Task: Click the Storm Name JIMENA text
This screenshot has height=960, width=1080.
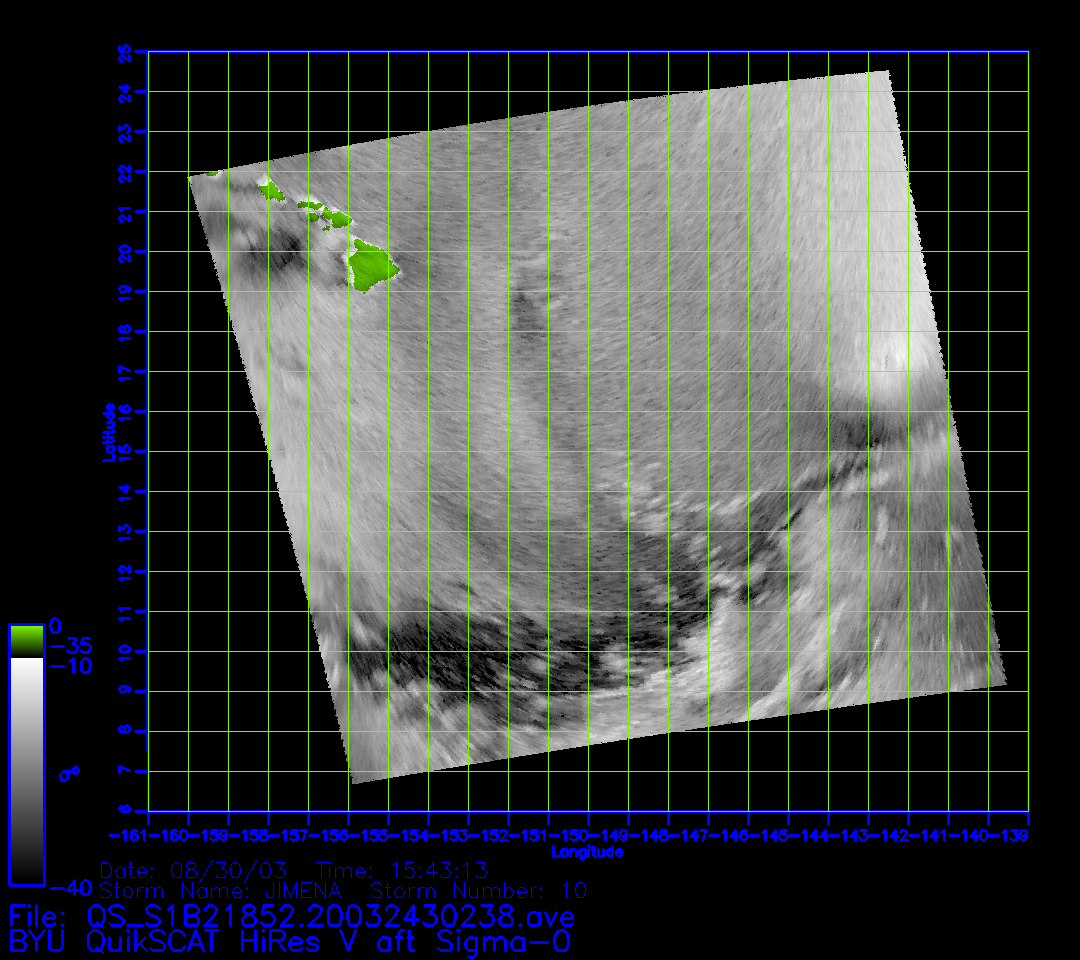Action: 222,890
